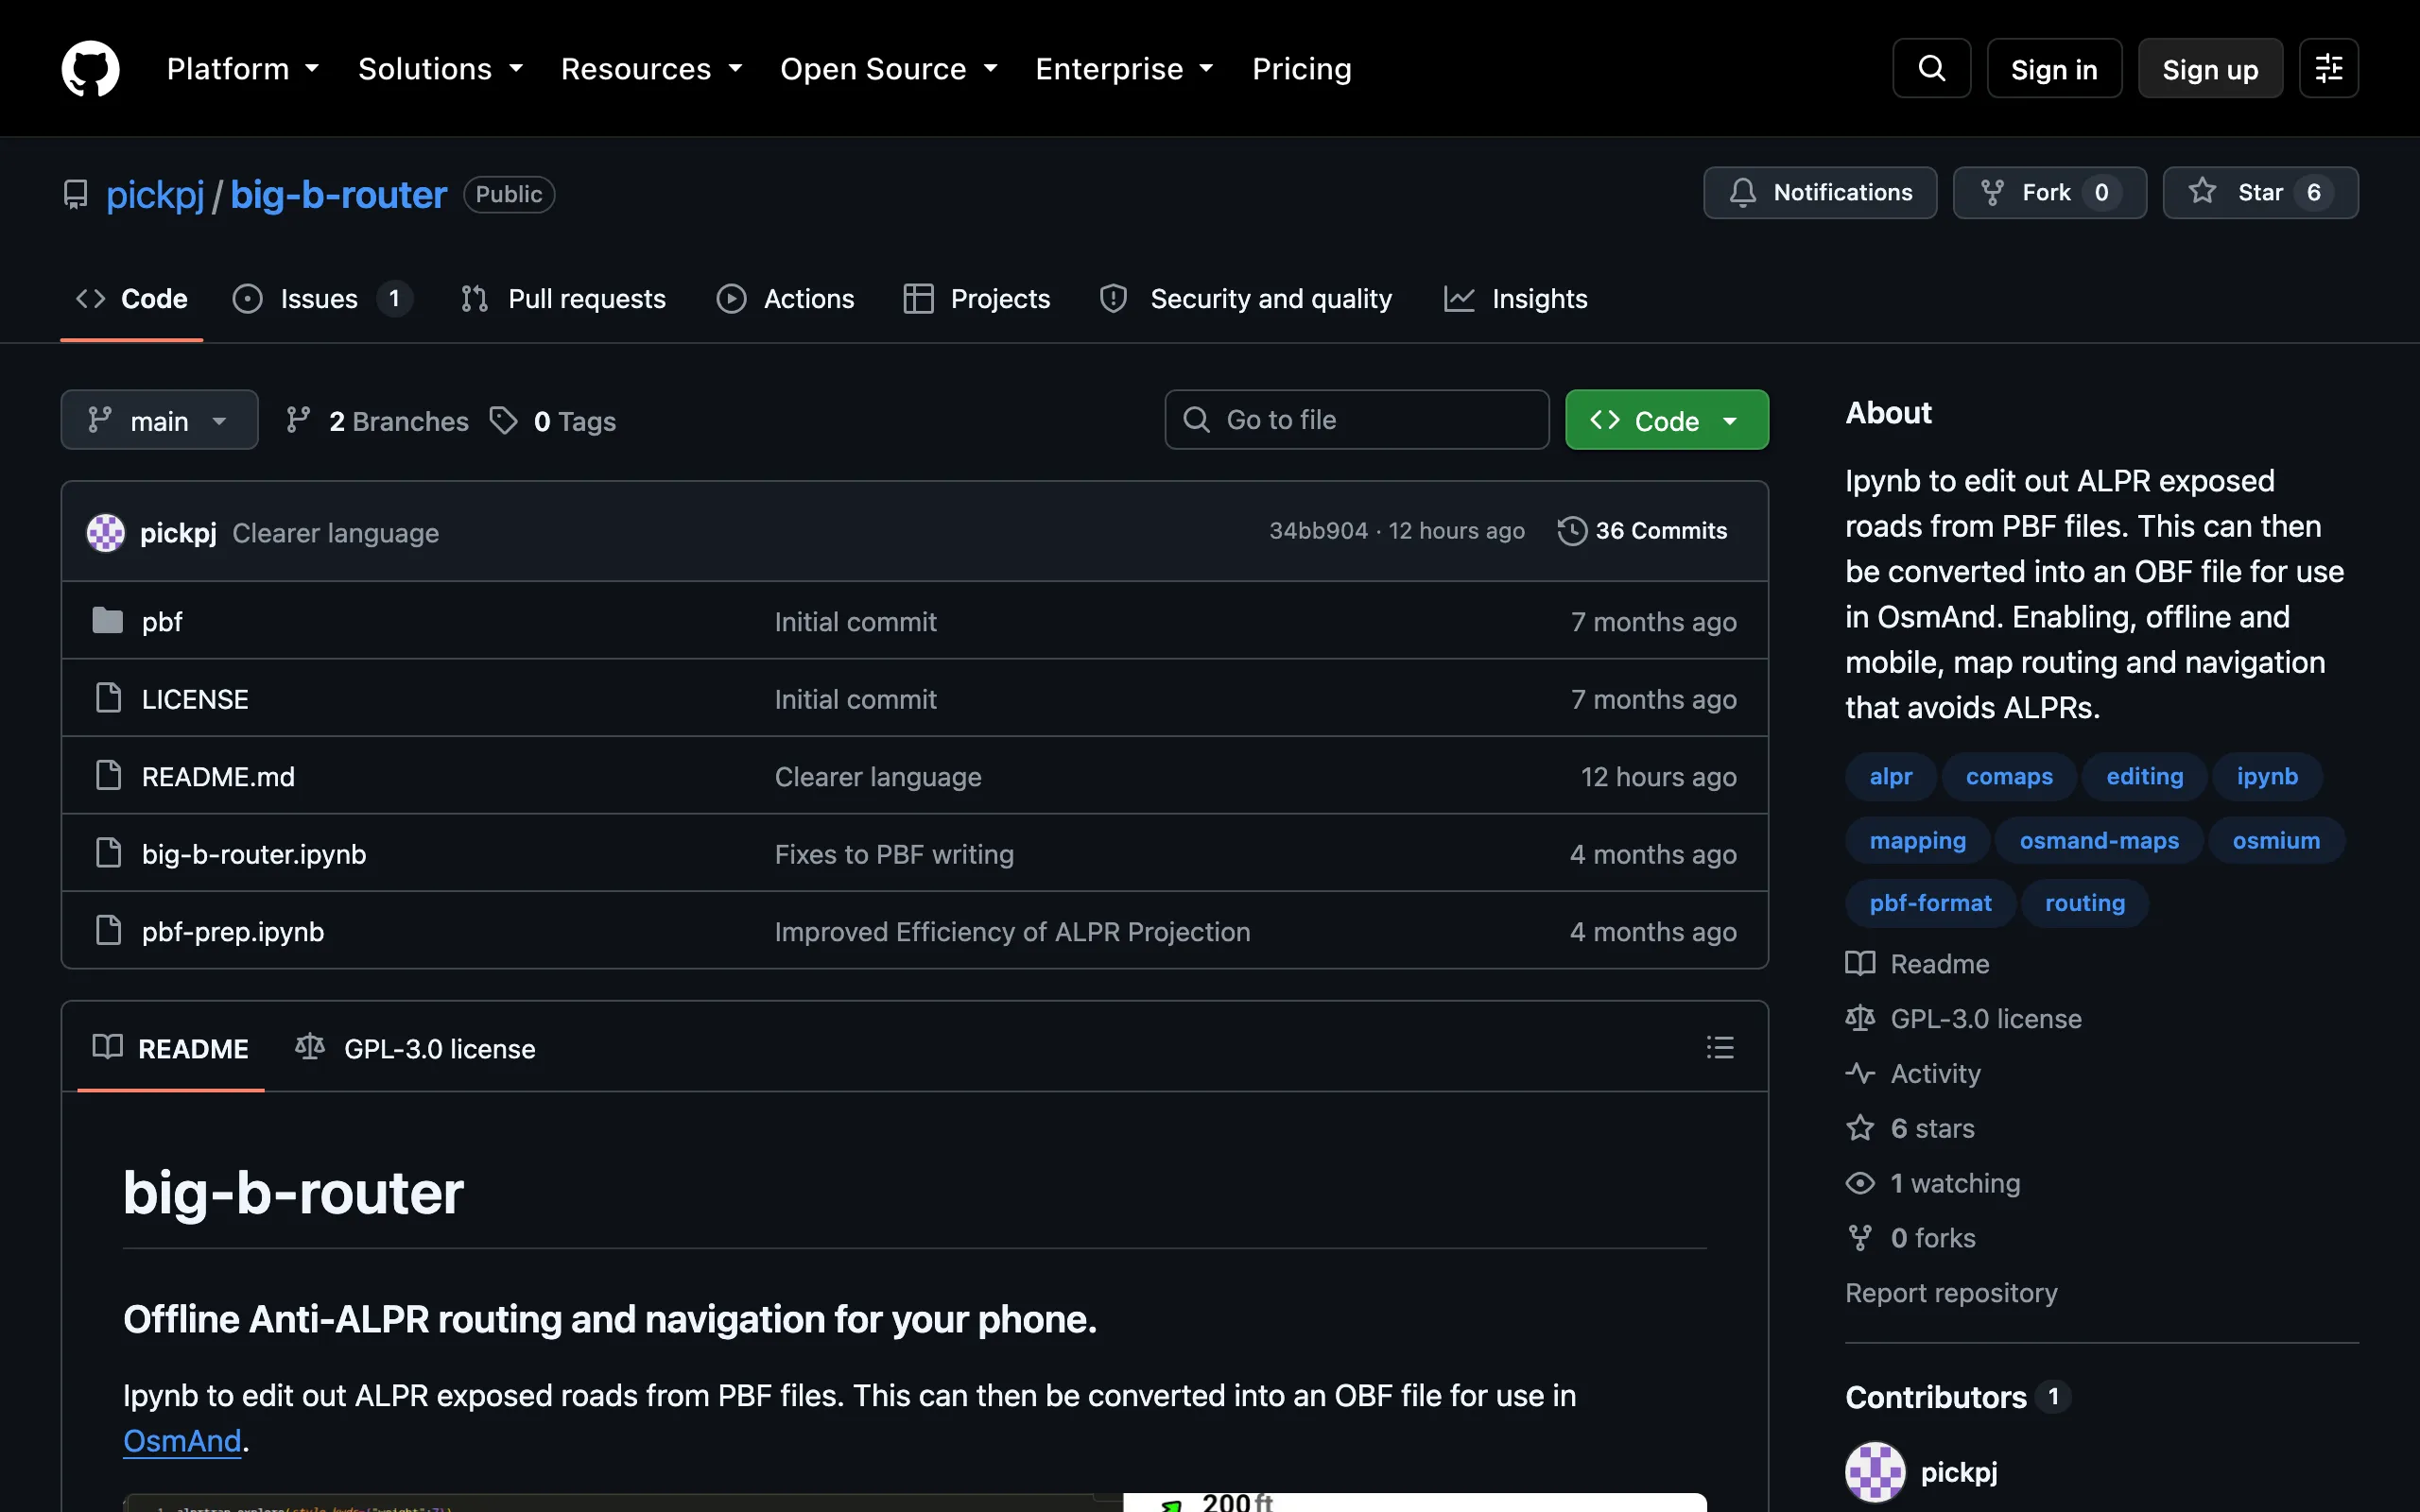The image size is (2420, 1512).
Task: Click the pickpj avatar in commit row
Action: pyautogui.click(x=106, y=532)
